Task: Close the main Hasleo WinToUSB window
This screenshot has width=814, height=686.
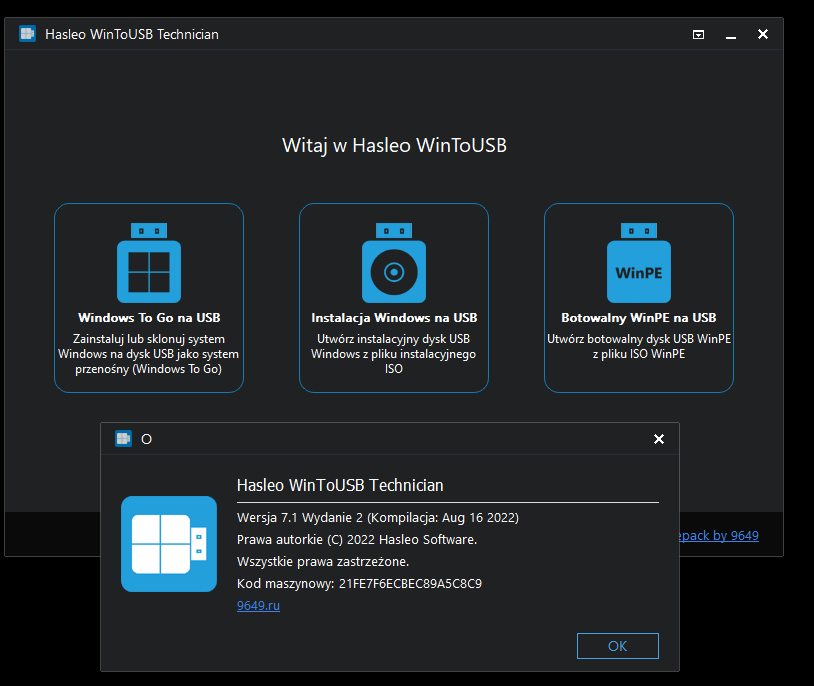Action: click(763, 34)
